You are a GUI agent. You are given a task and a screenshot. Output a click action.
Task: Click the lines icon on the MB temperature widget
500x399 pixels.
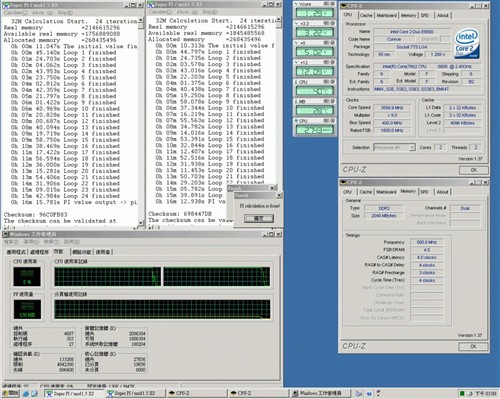click(326, 101)
